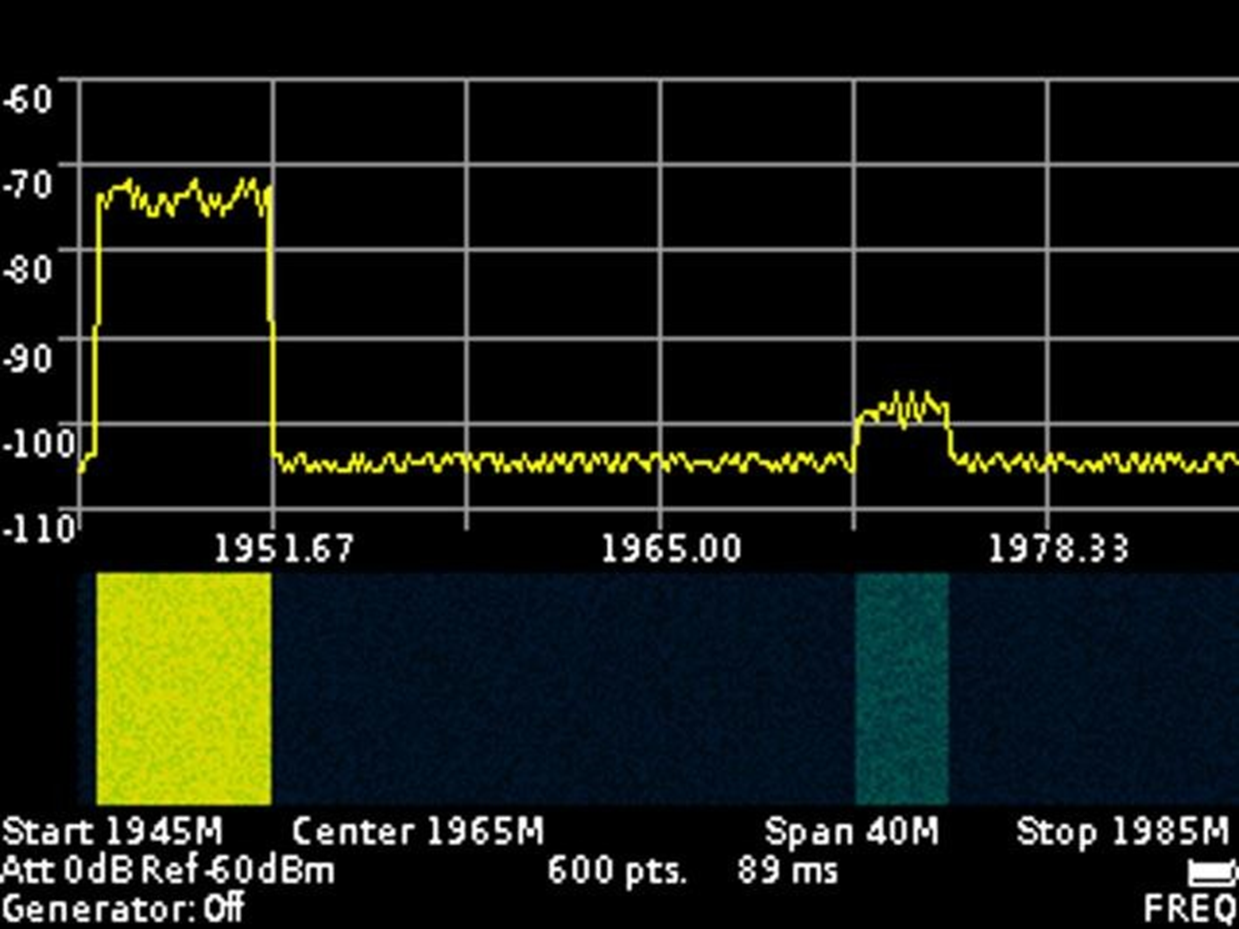Image resolution: width=1239 pixels, height=929 pixels.
Task: Click the 1978.33 frequency axis label
Action: (x=1058, y=548)
